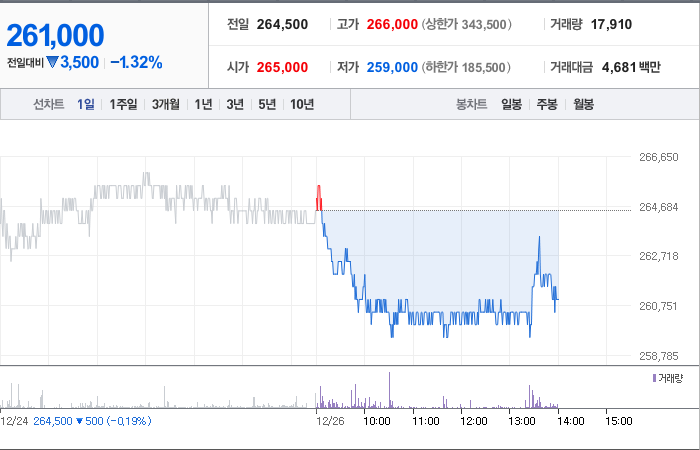The image size is (700, 450).
Task: Click the 12/26 date label
Action: 330,421
